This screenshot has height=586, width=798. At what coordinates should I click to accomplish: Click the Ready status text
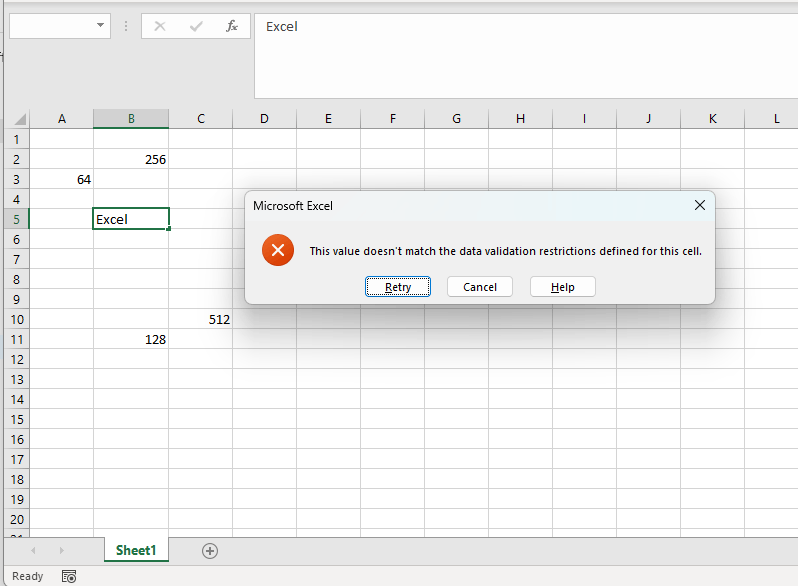click(27, 576)
